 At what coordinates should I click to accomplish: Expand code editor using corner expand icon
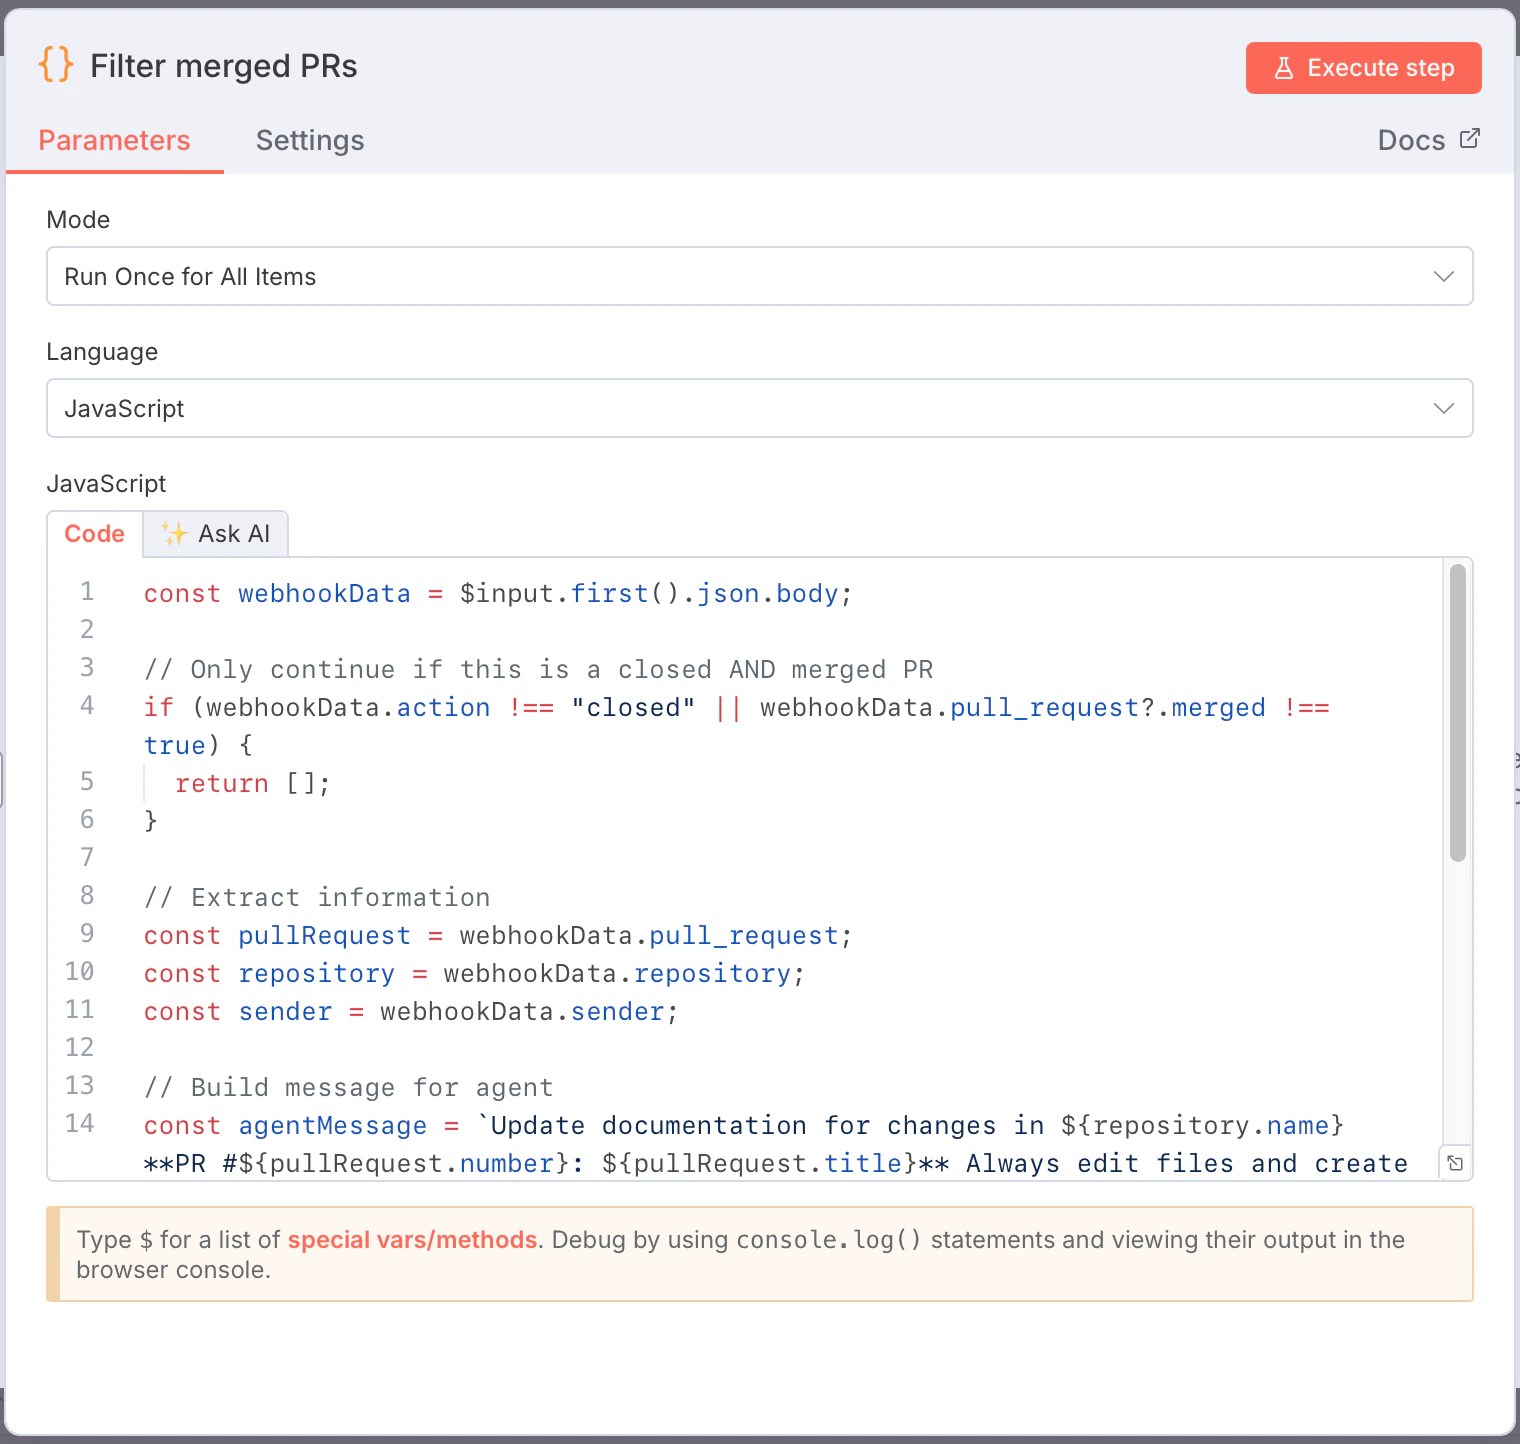point(1455,1163)
